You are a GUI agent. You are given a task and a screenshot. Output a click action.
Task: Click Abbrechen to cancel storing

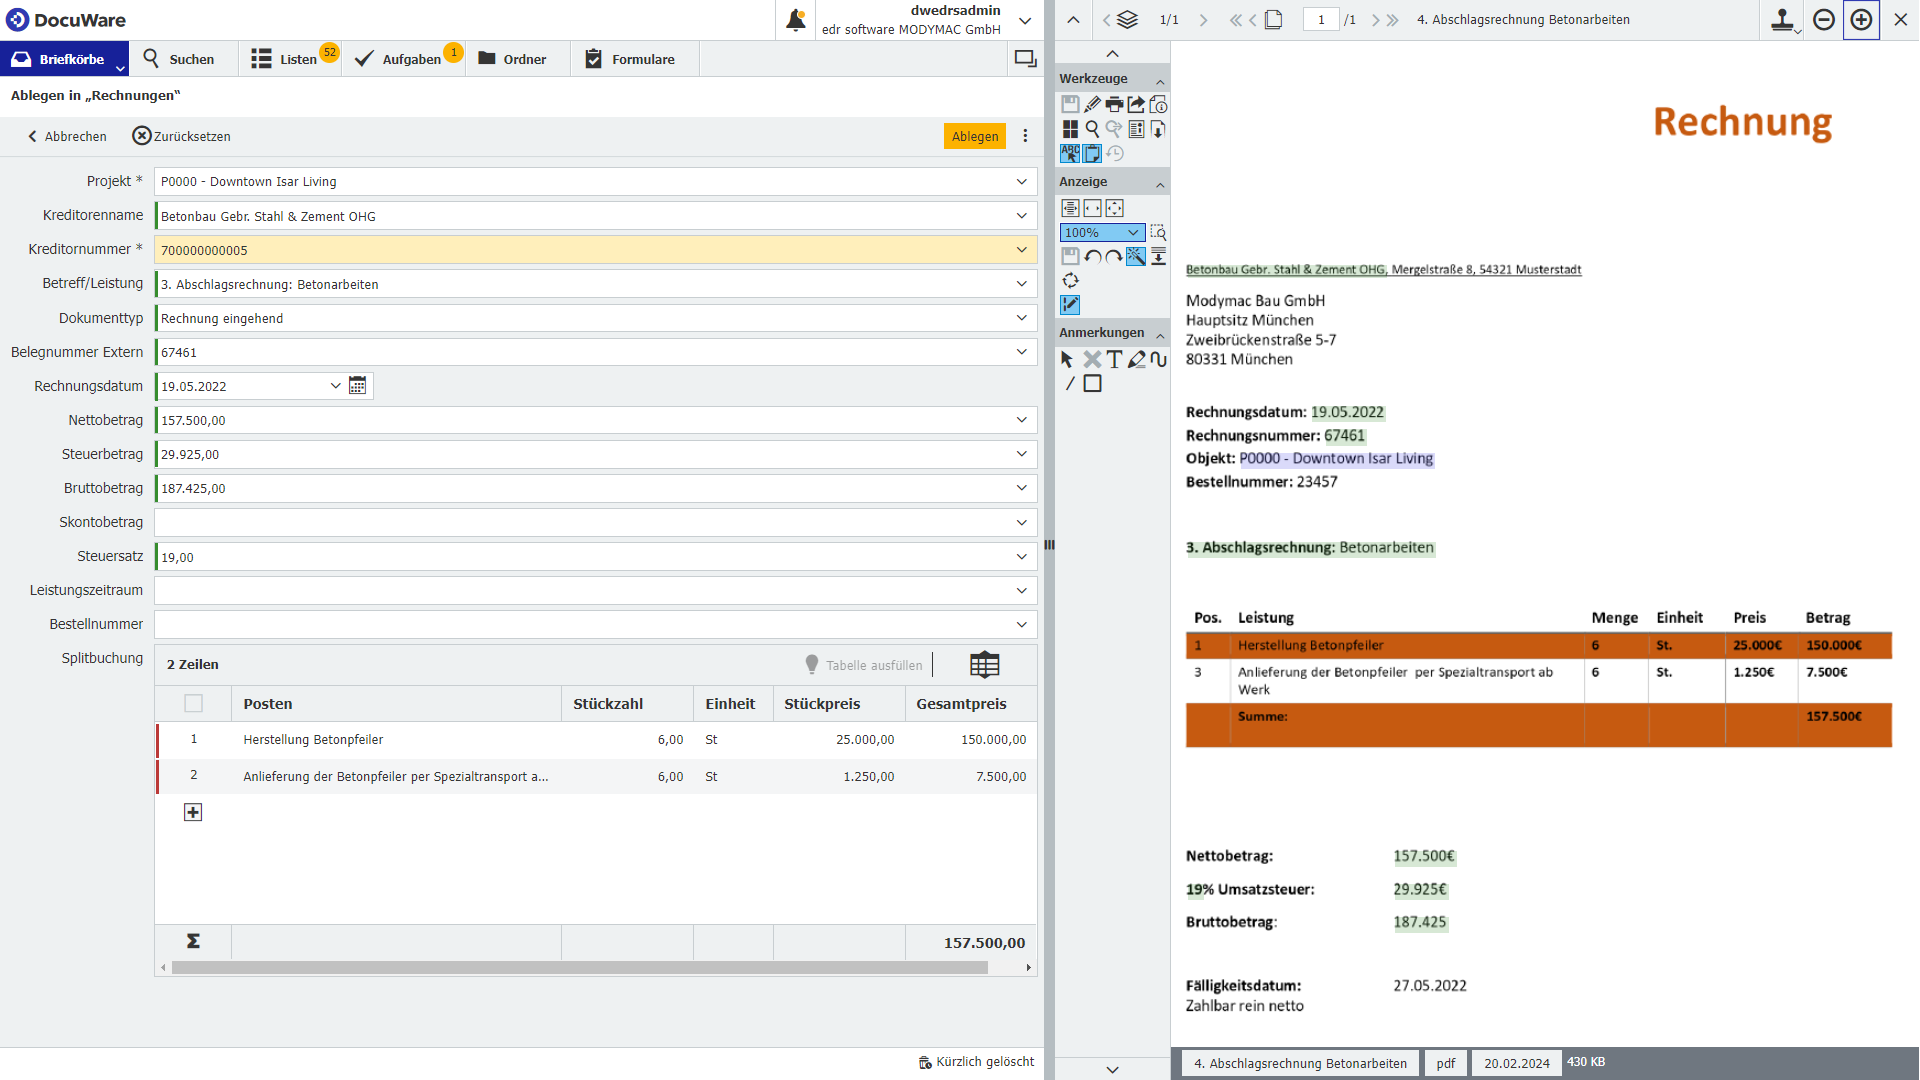pyautogui.click(x=67, y=136)
